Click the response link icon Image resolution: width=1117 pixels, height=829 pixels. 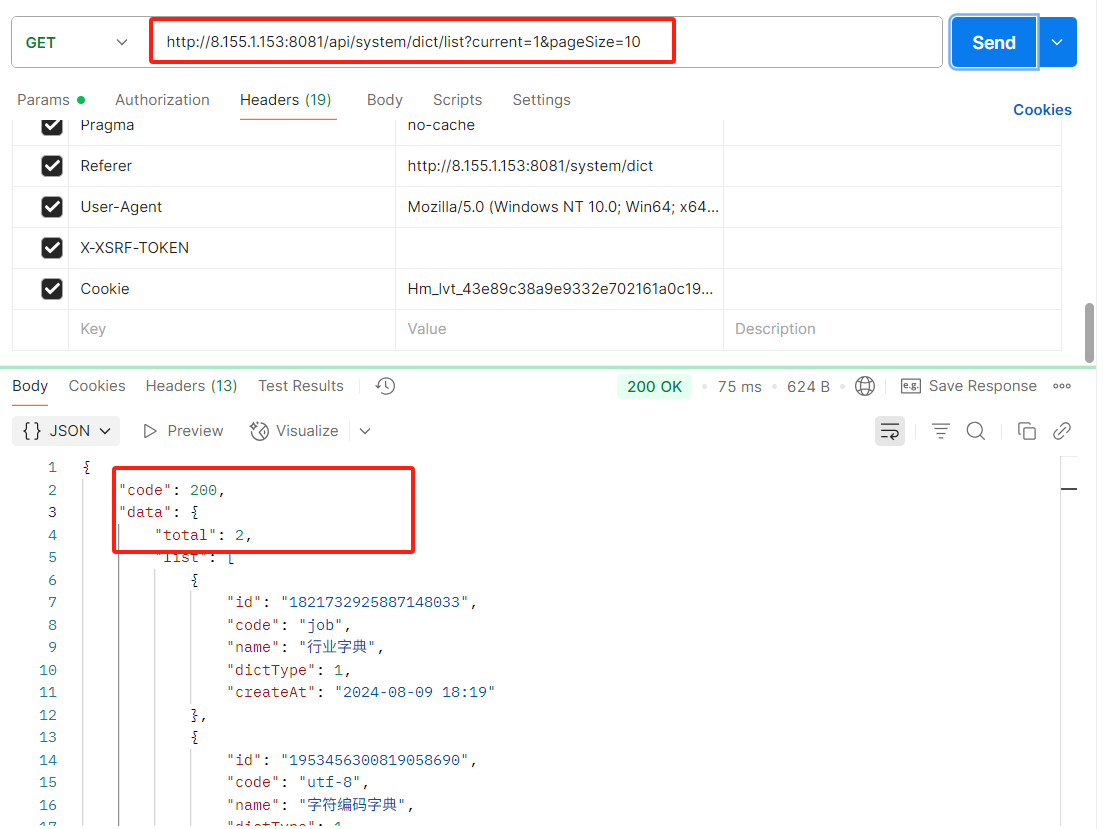pyautogui.click(x=1061, y=431)
